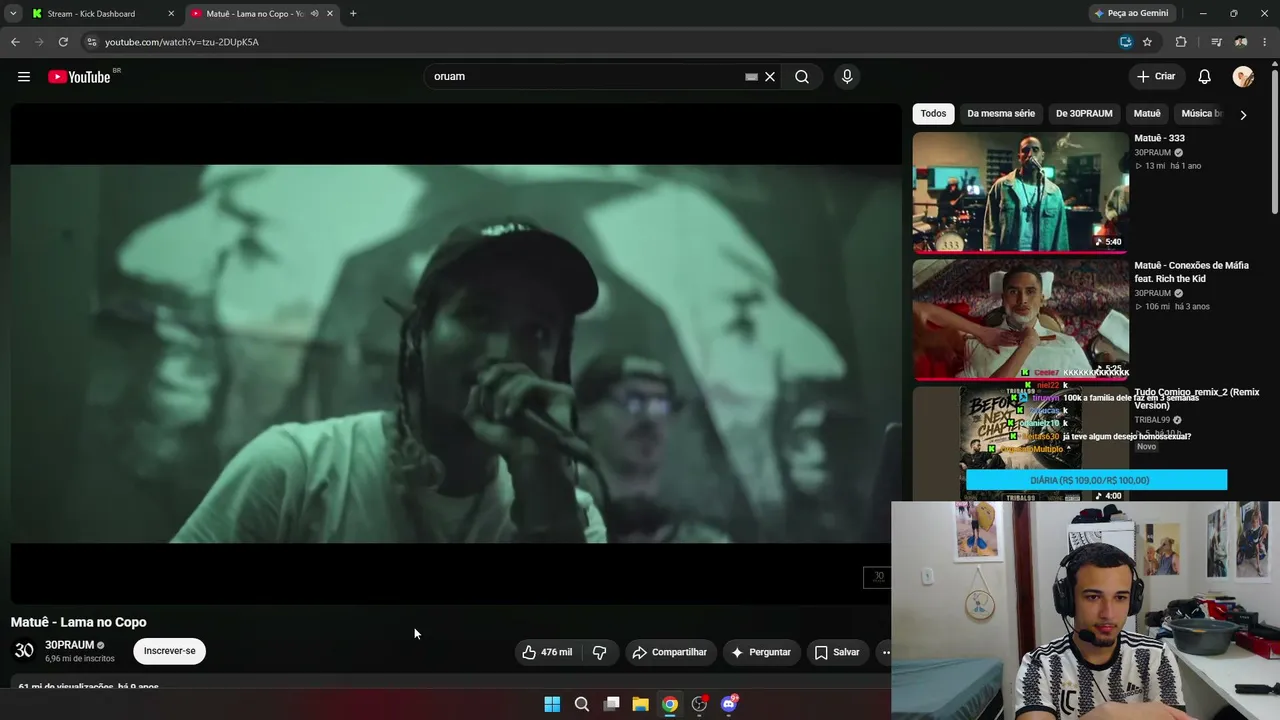Clear the search text with the X

pyautogui.click(x=770, y=77)
